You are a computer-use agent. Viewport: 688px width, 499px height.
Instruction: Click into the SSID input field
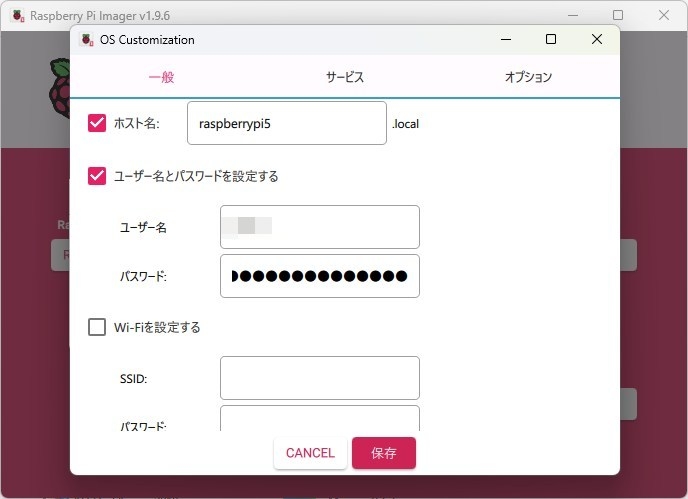click(x=319, y=378)
